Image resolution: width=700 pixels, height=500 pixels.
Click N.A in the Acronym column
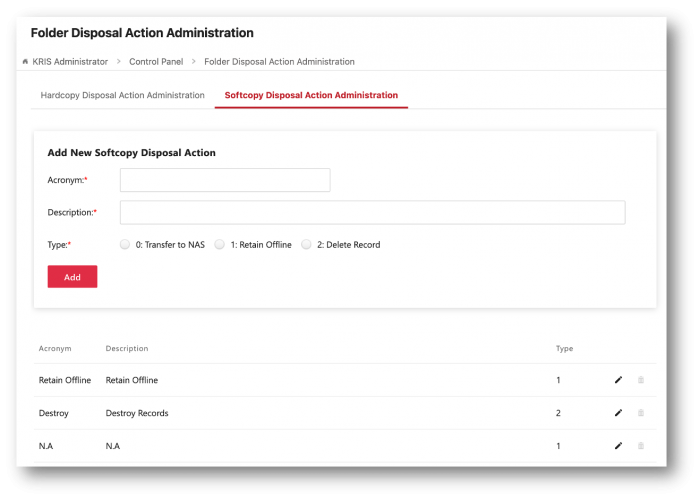pyautogui.click(x=46, y=446)
